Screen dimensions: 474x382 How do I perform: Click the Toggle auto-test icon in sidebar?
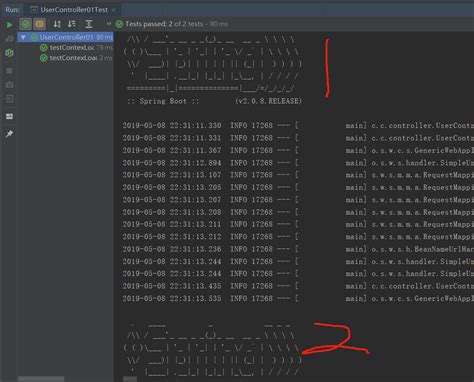pos(9,53)
